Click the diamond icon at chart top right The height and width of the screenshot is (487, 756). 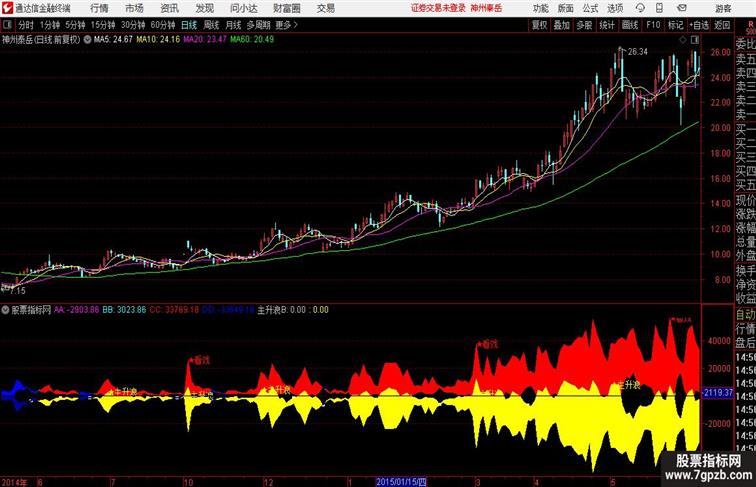[683, 40]
